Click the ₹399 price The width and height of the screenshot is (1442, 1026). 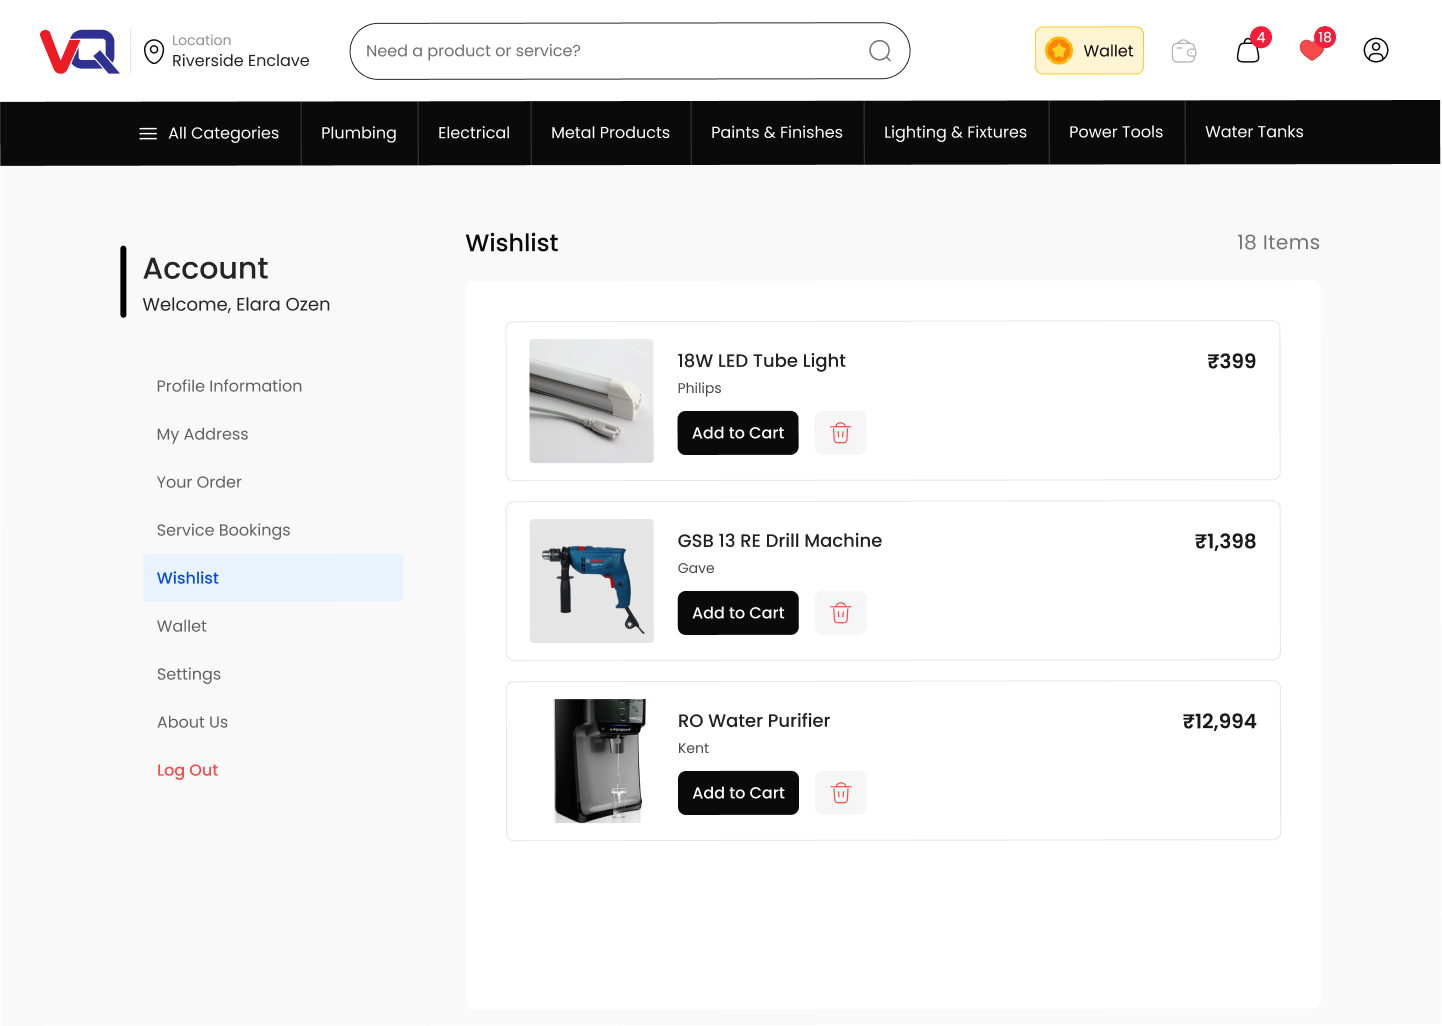[1231, 361]
